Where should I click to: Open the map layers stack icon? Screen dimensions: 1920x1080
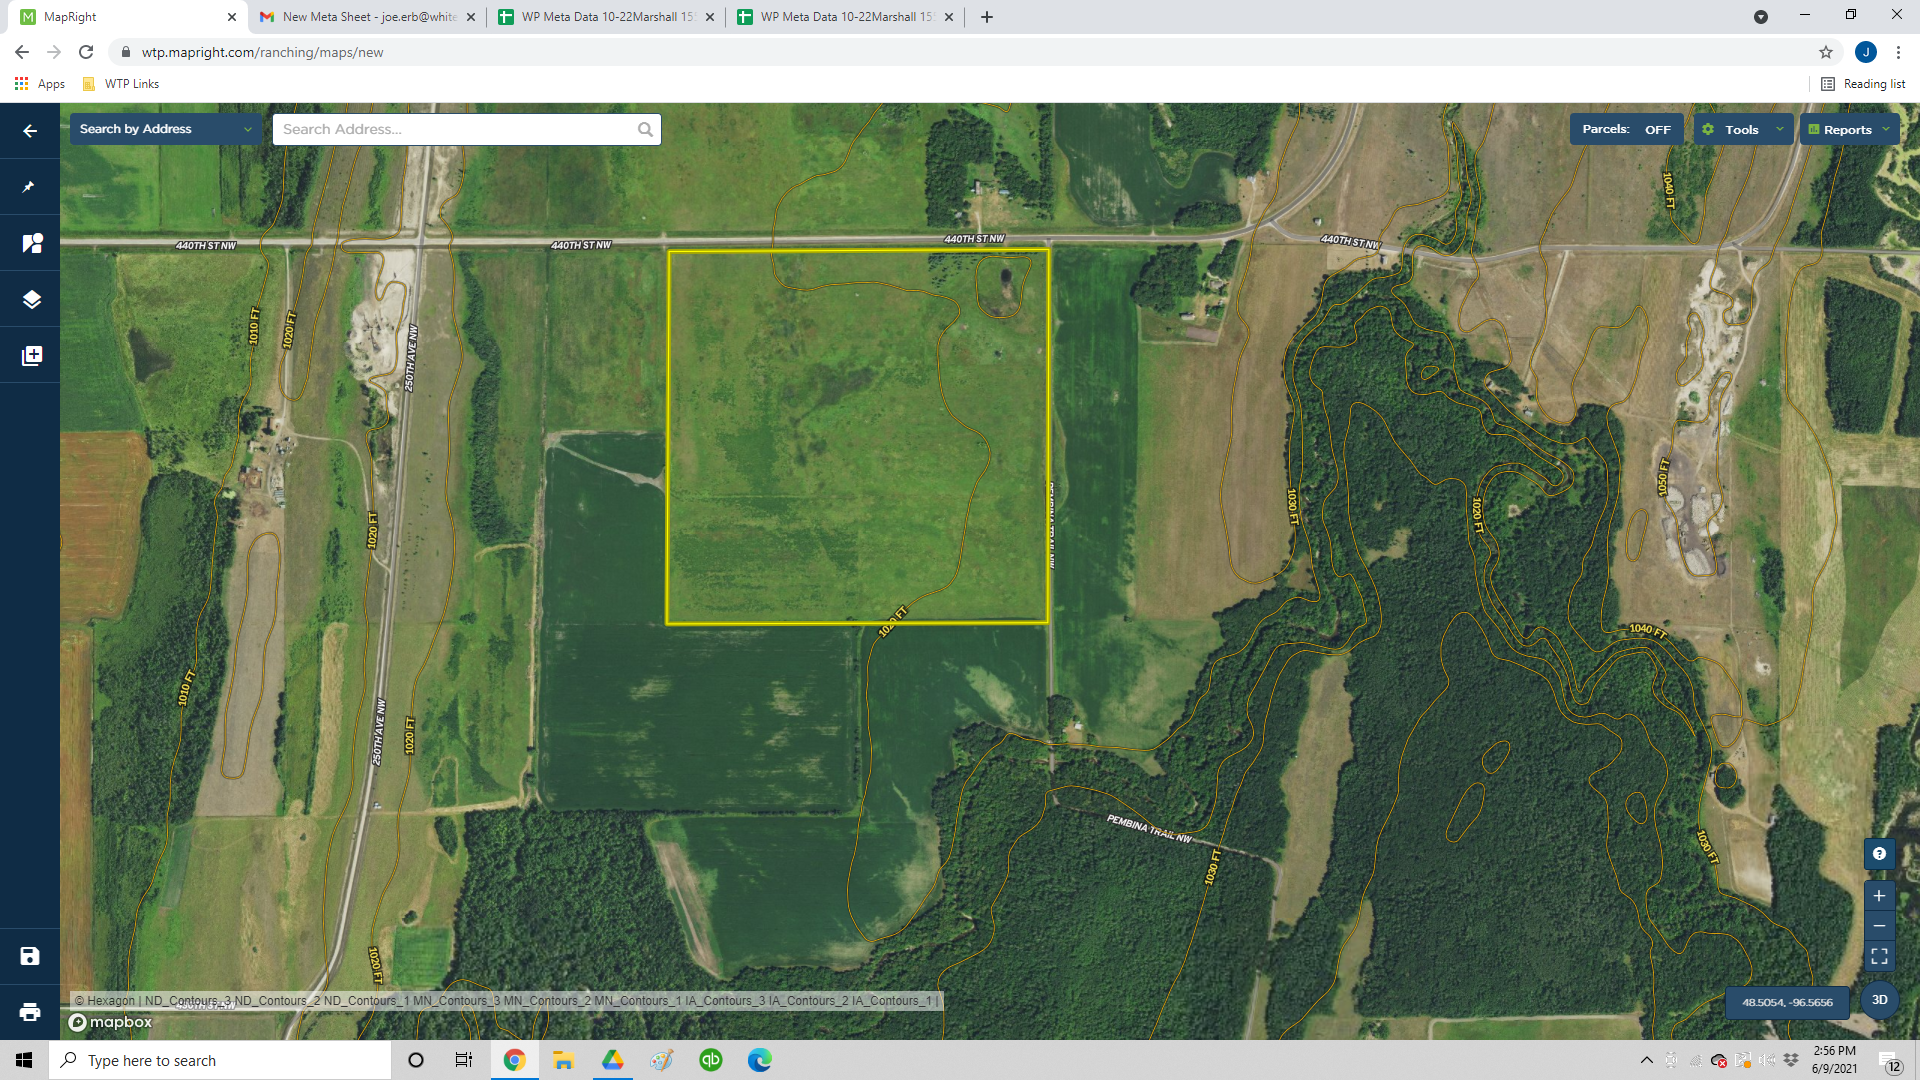tap(31, 299)
